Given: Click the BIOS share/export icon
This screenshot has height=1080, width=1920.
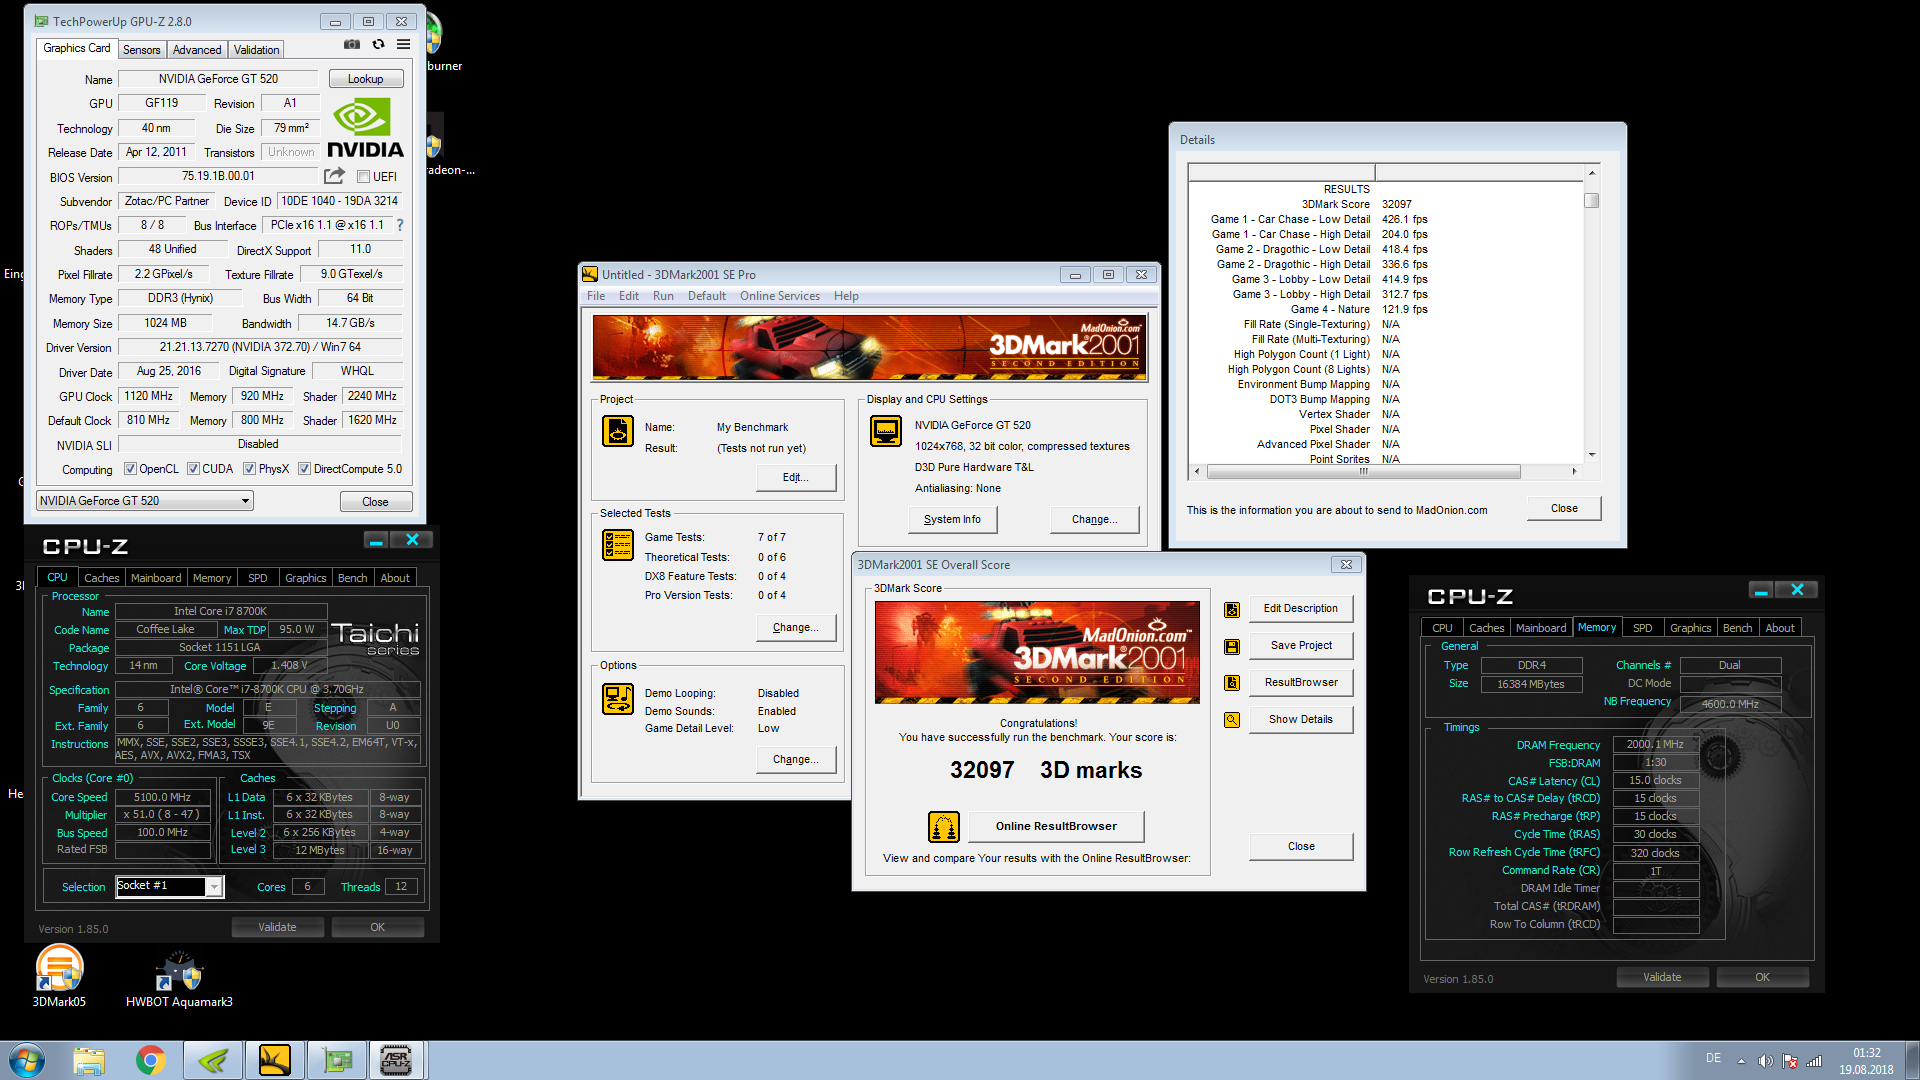Looking at the screenshot, I should tap(334, 176).
